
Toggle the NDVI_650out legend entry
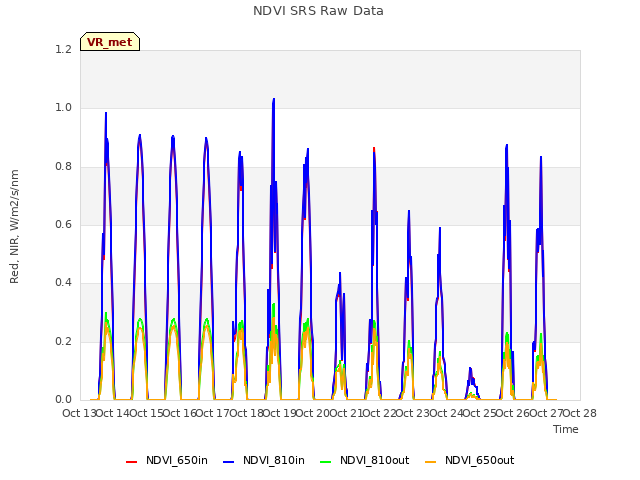[x=470, y=461]
